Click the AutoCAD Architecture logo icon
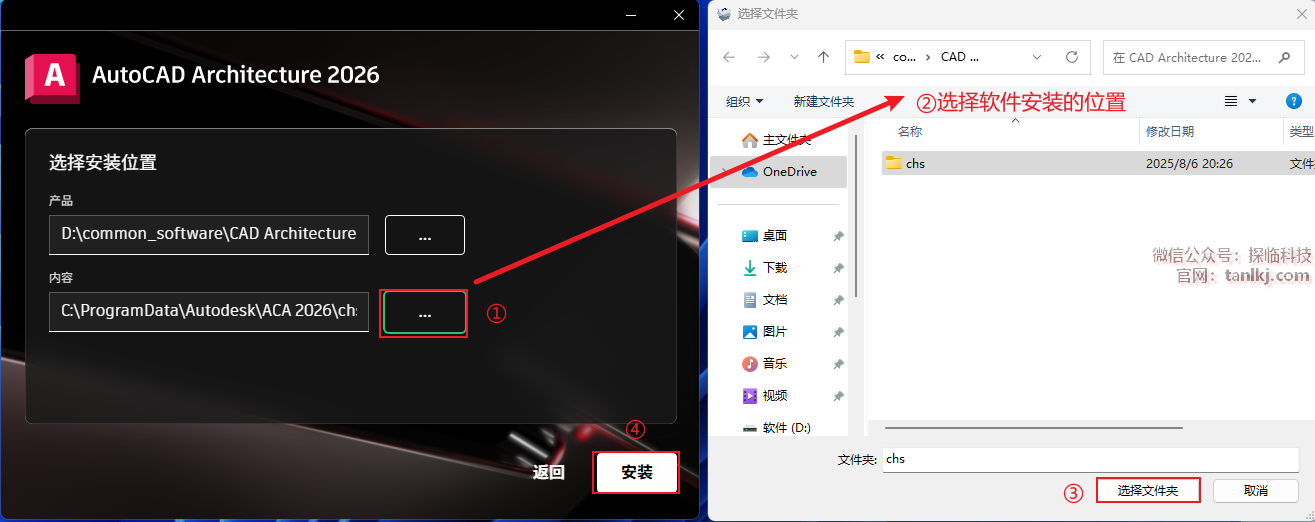Screen dimensions: 1315x522 [x=52, y=78]
